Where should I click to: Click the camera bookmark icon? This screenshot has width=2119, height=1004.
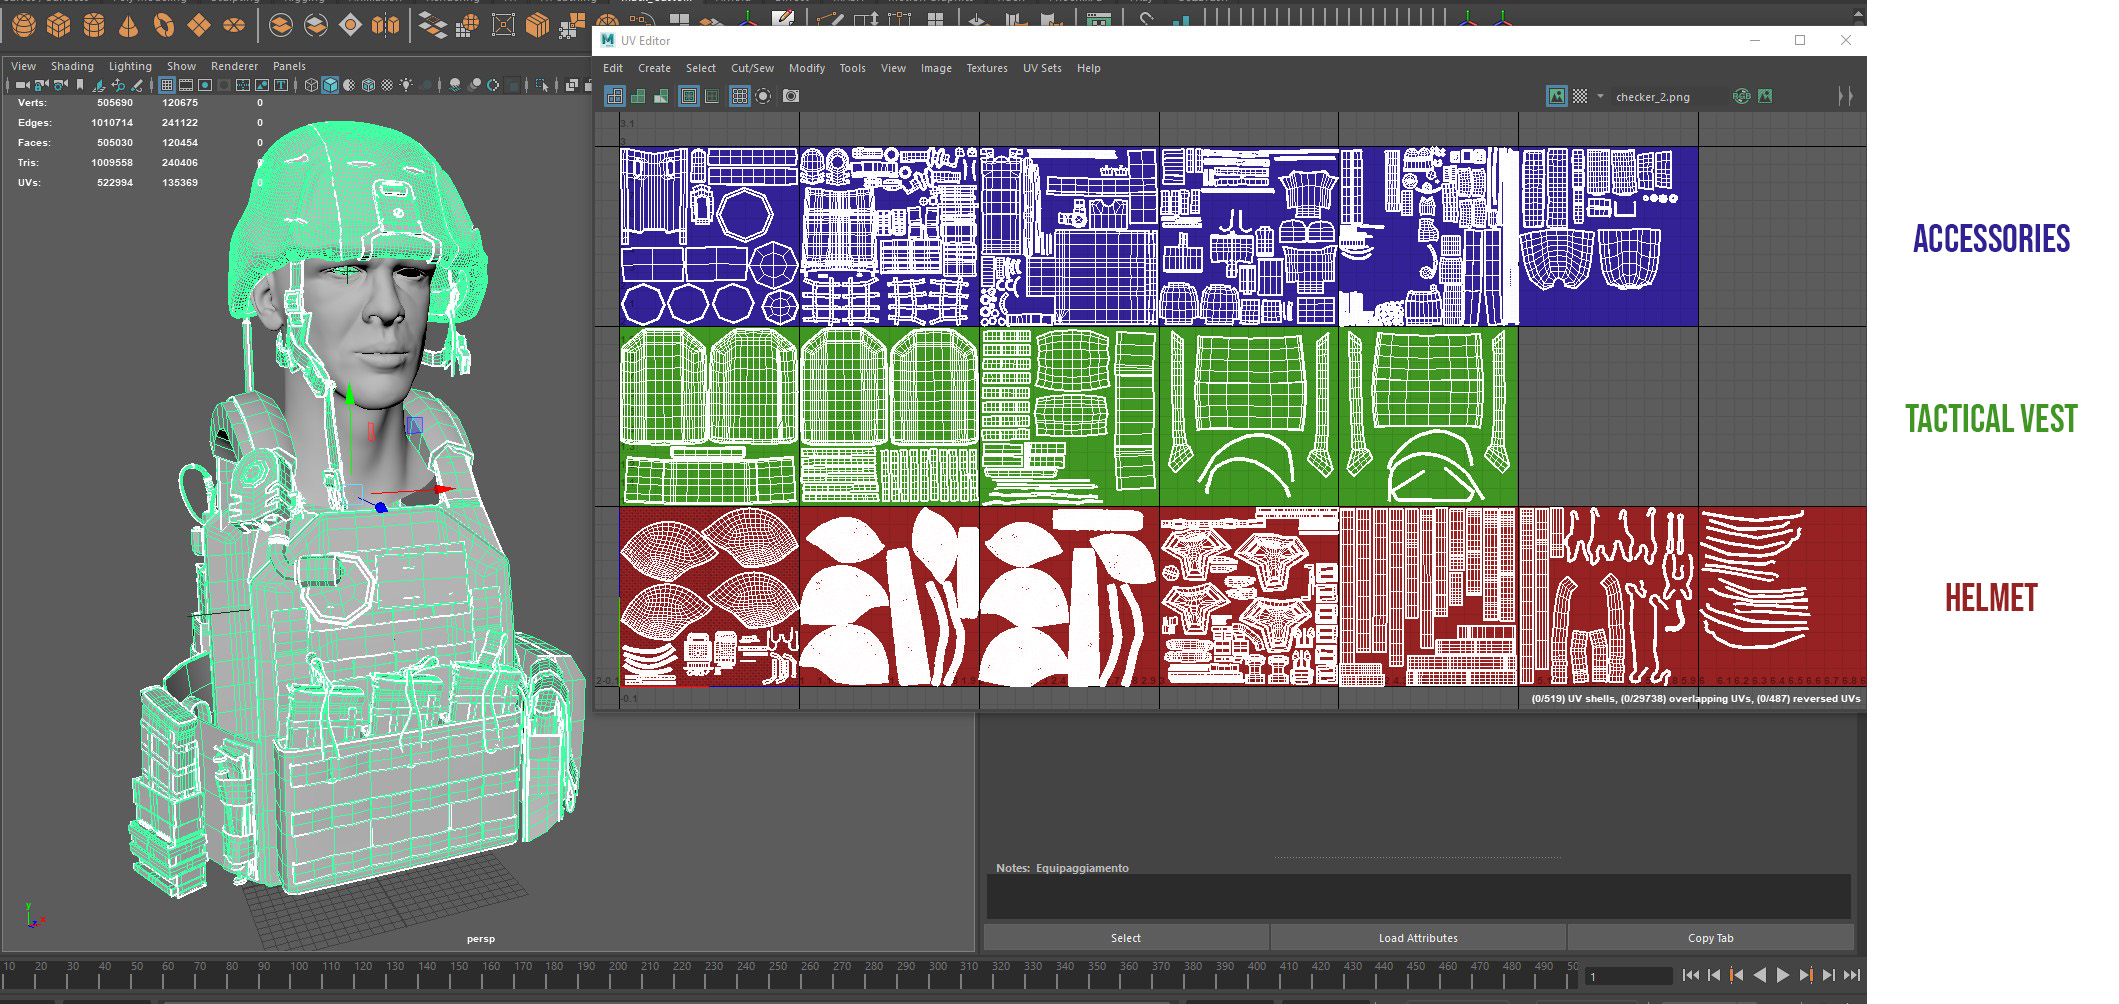tap(80, 85)
